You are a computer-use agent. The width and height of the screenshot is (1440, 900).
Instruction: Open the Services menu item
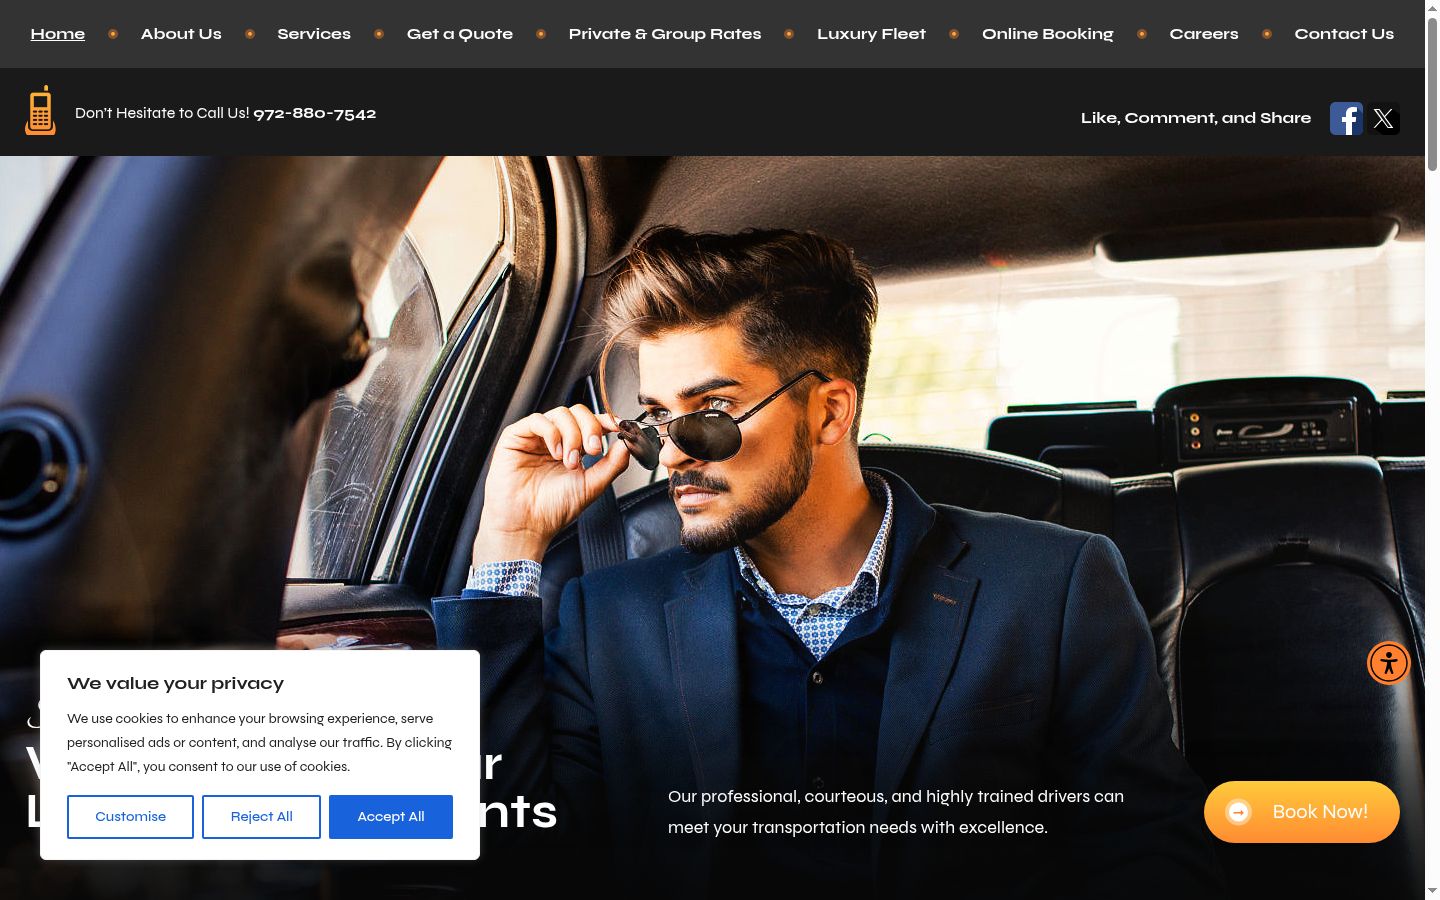click(x=314, y=34)
